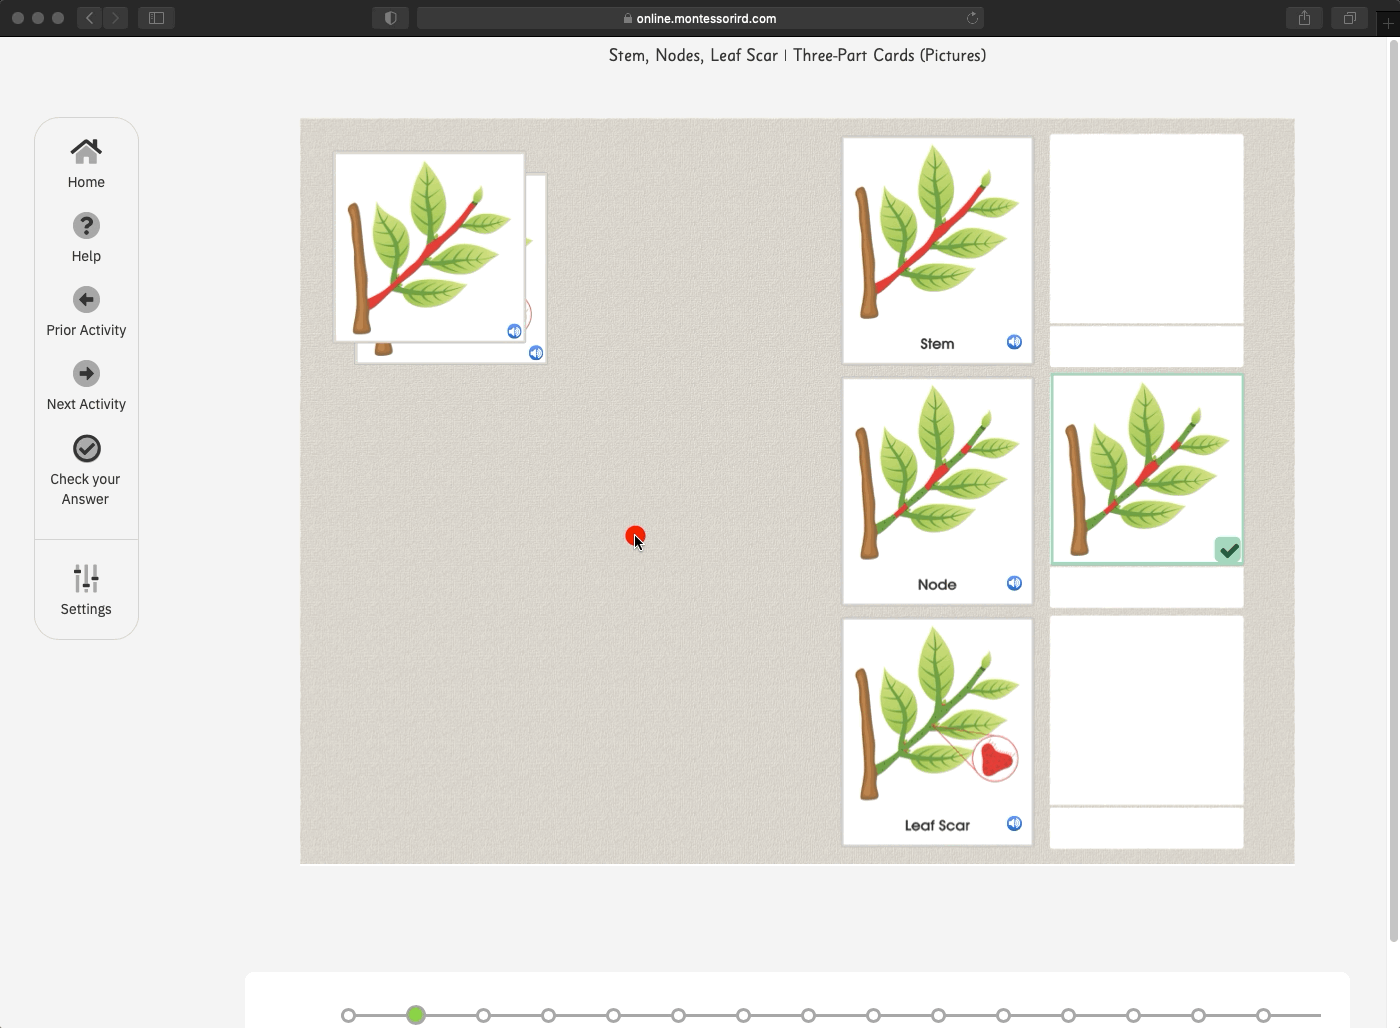This screenshot has height=1028, width=1400.
Task: Click the Safari back button
Action: click(x=89, y=18)
